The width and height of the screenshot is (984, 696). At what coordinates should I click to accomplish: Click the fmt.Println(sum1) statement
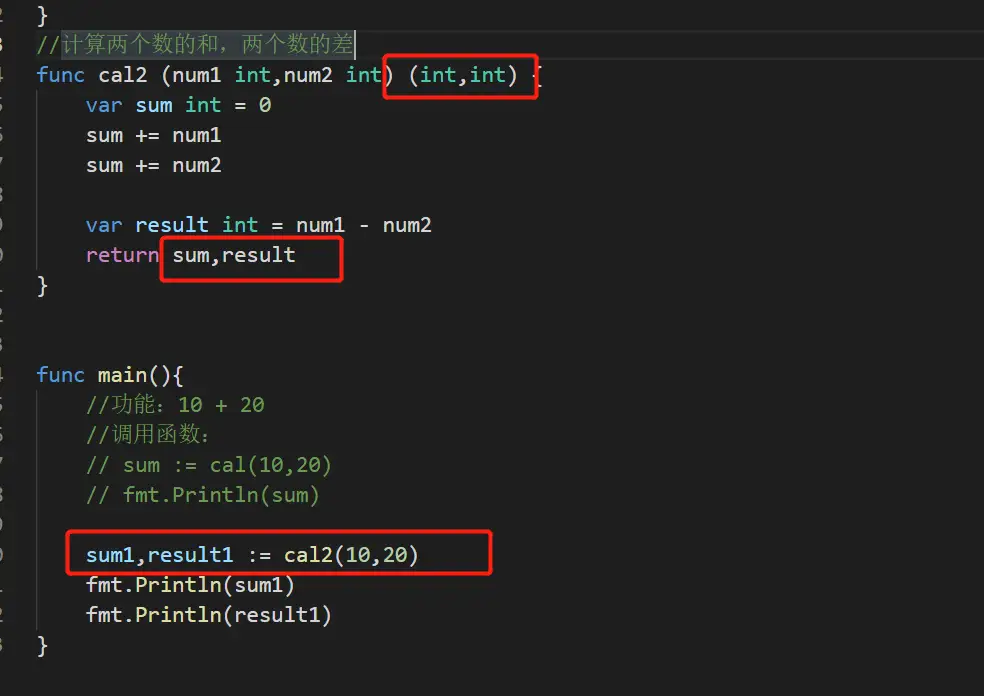(x=190, y=584)
